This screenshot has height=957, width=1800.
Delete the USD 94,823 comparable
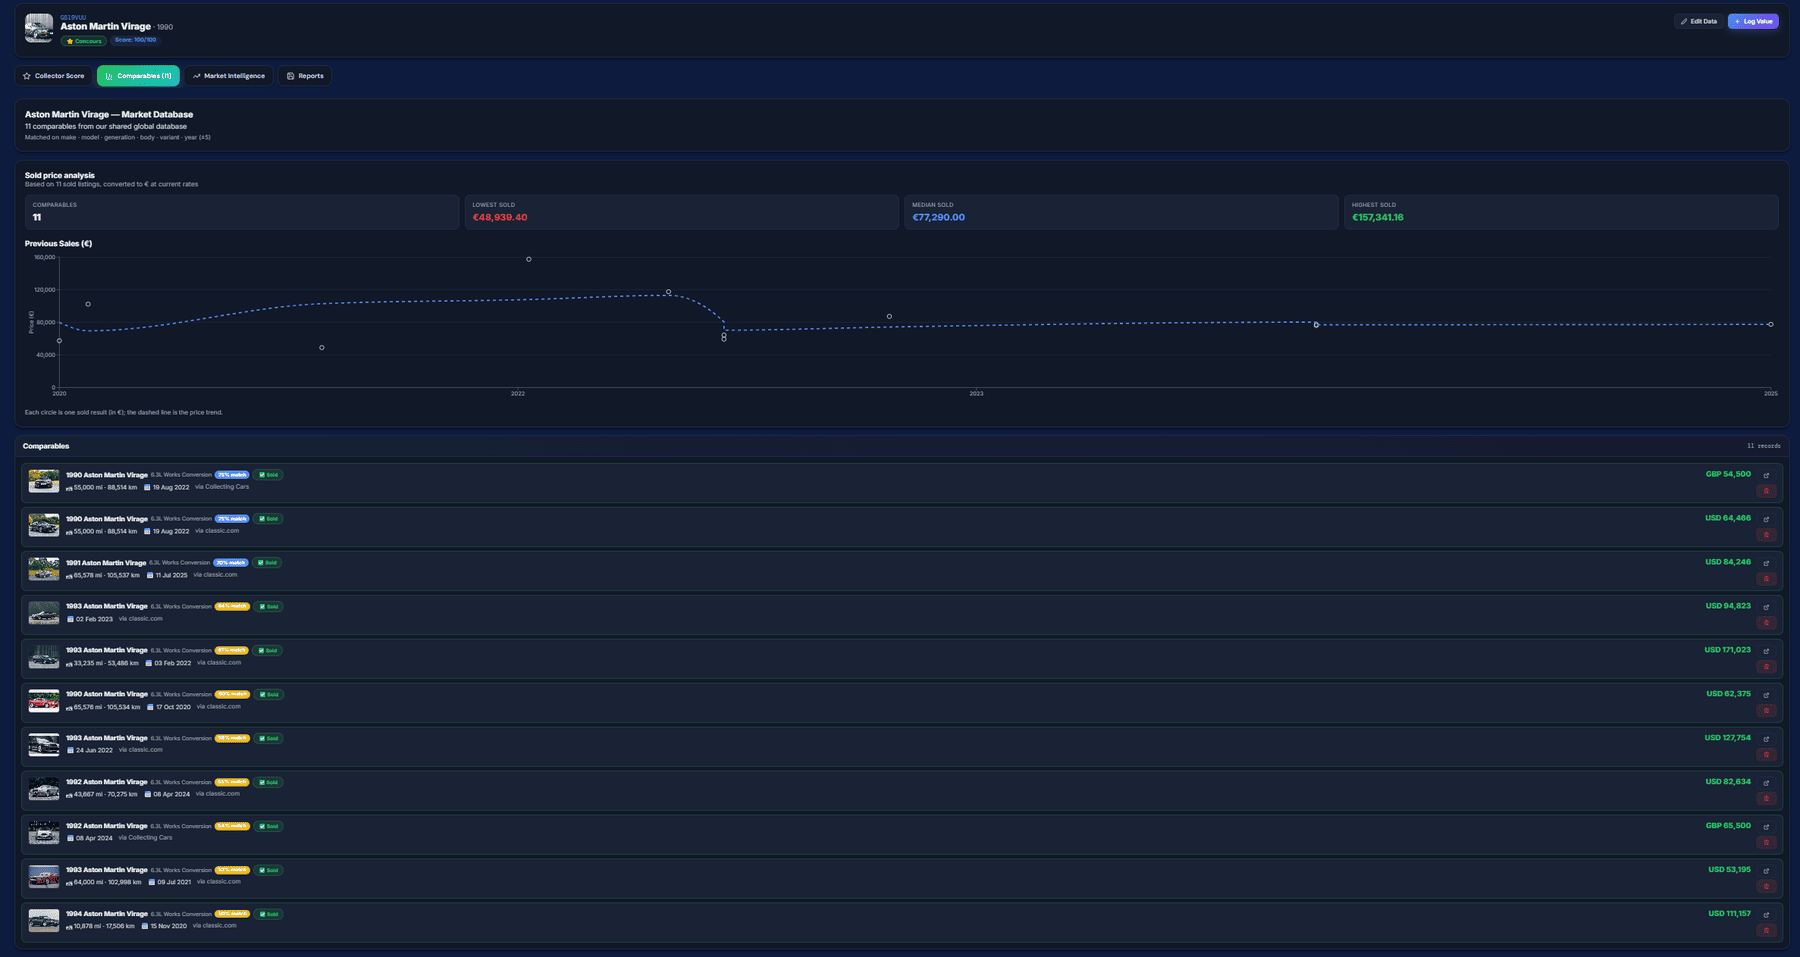1766,623
